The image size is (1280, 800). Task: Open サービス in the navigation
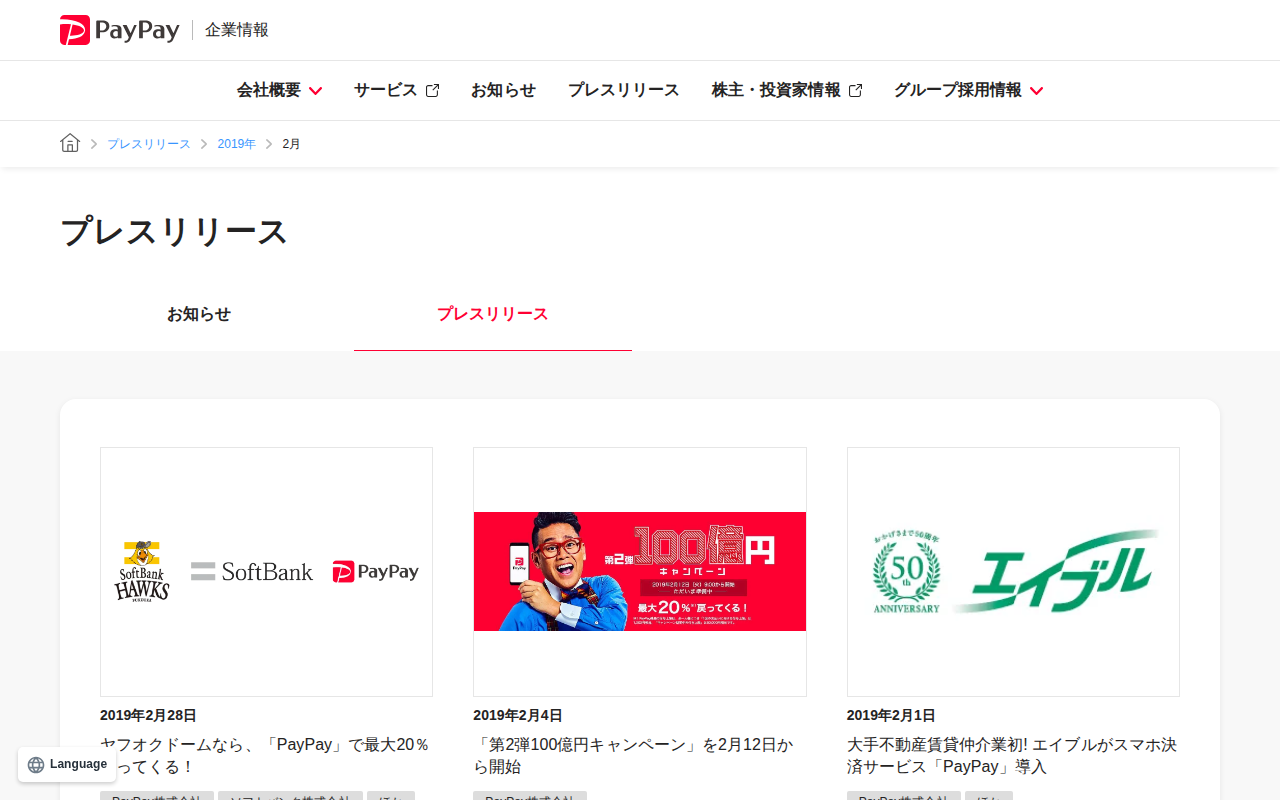pyautogui.click(x=386, y=90)
